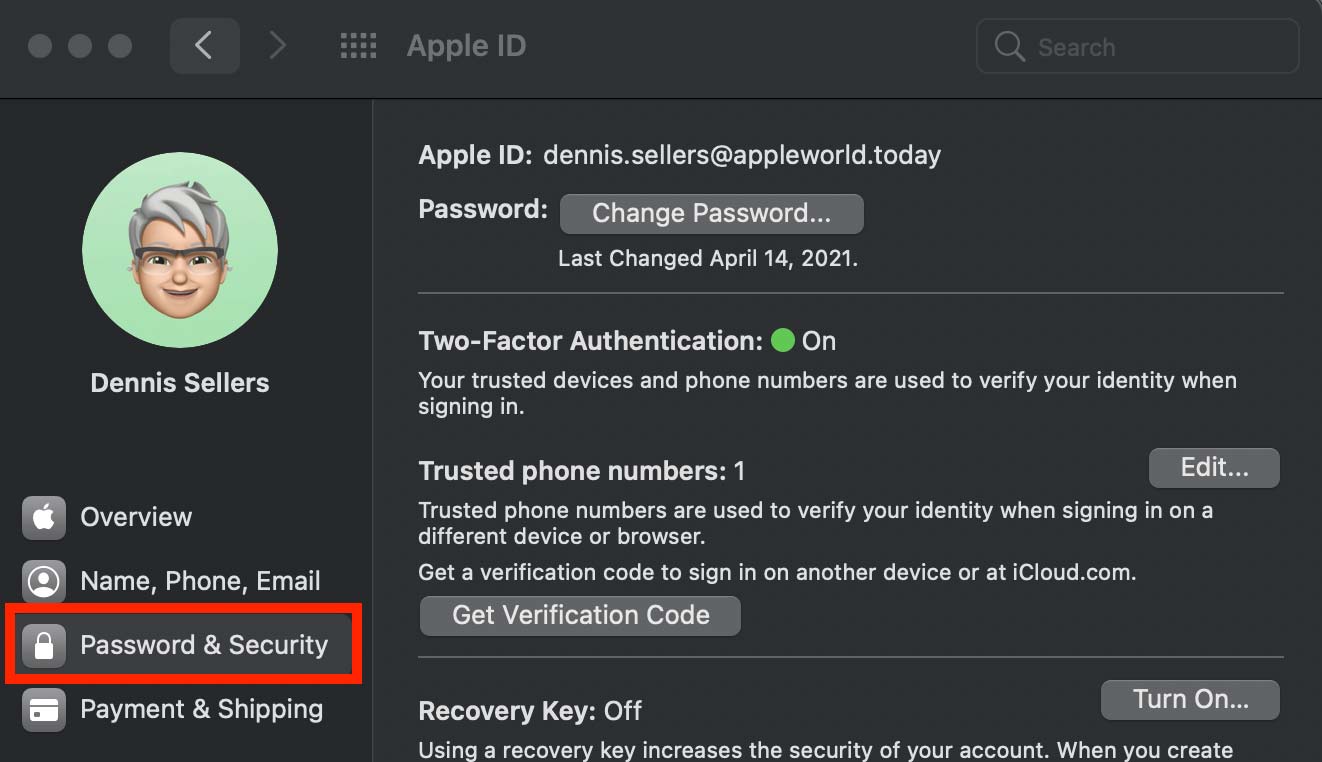
Task: Click the Change Password button
Action: click(x=711, y=213)
